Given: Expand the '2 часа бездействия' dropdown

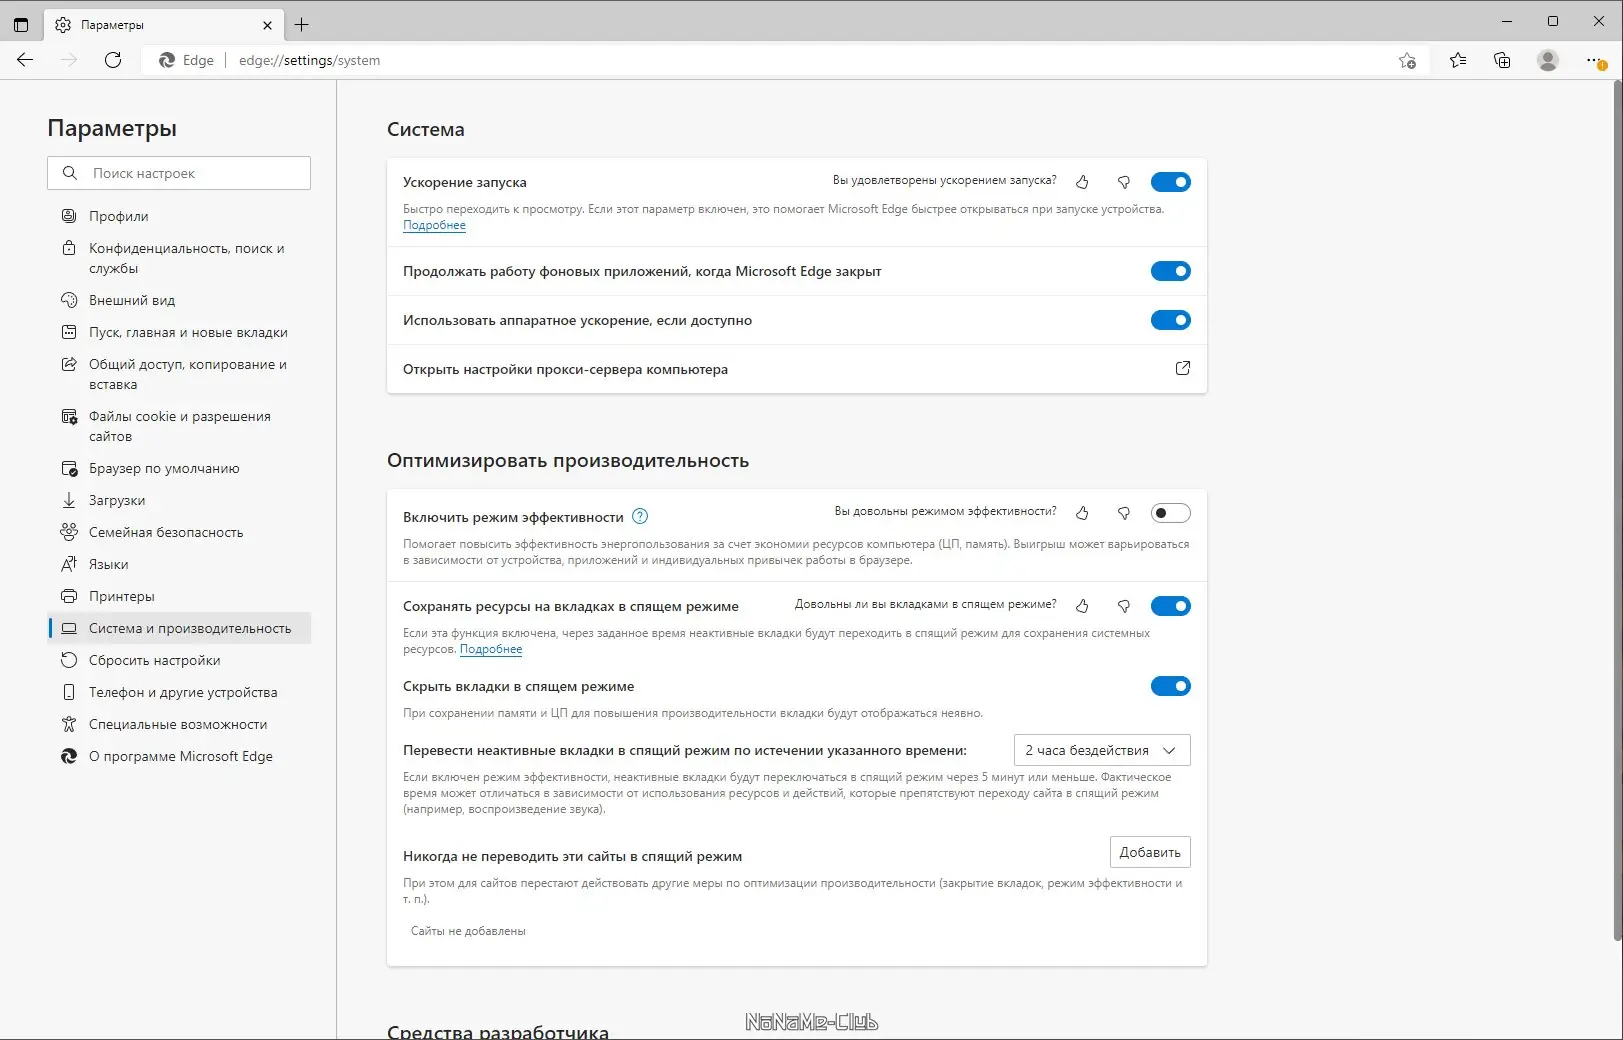Looking at the screenshot, I should [x=1102, y=750].
